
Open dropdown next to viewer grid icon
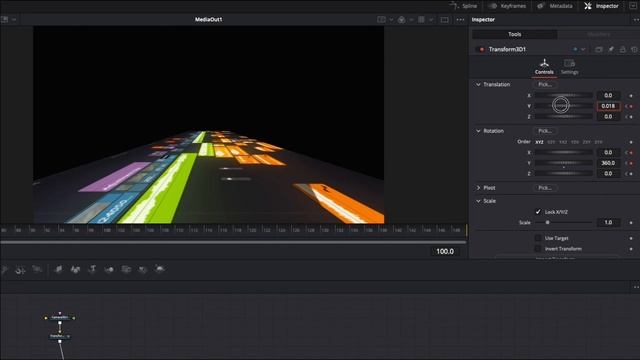431,20
